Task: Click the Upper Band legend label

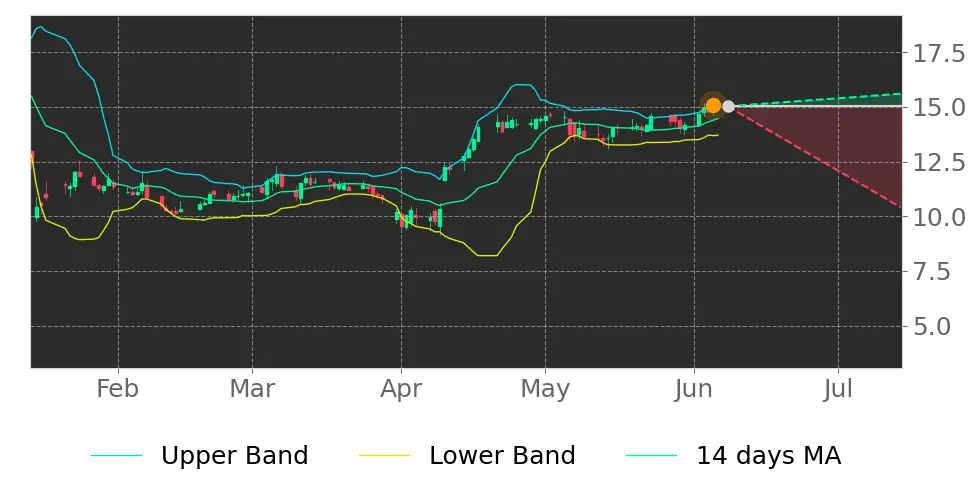Action: coord(234,456)
